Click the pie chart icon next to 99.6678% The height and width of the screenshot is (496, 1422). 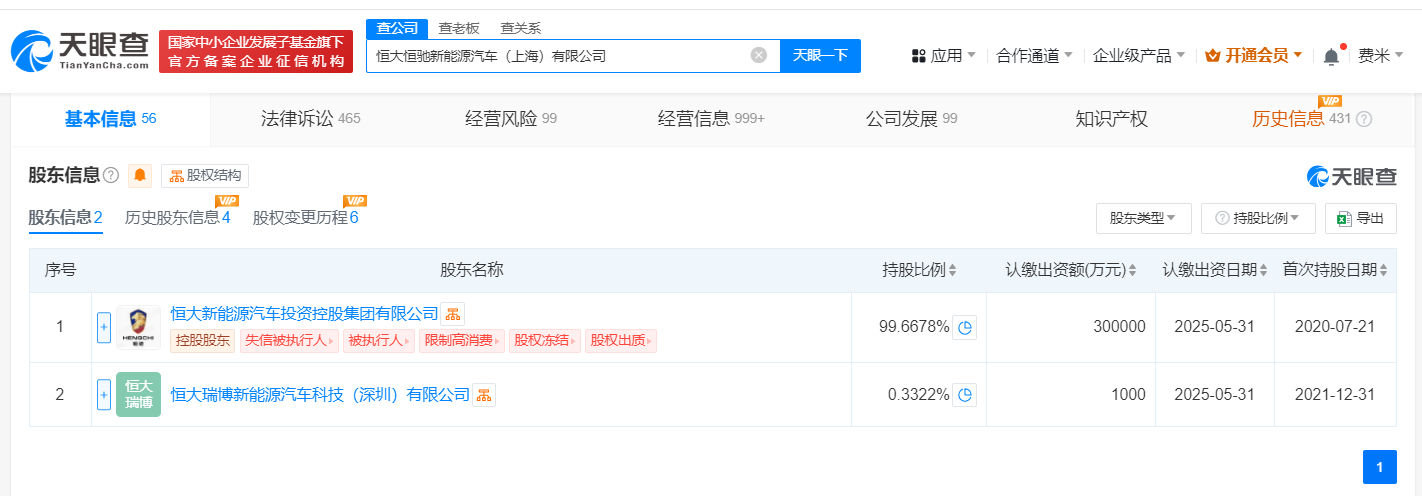coord(965,327)
